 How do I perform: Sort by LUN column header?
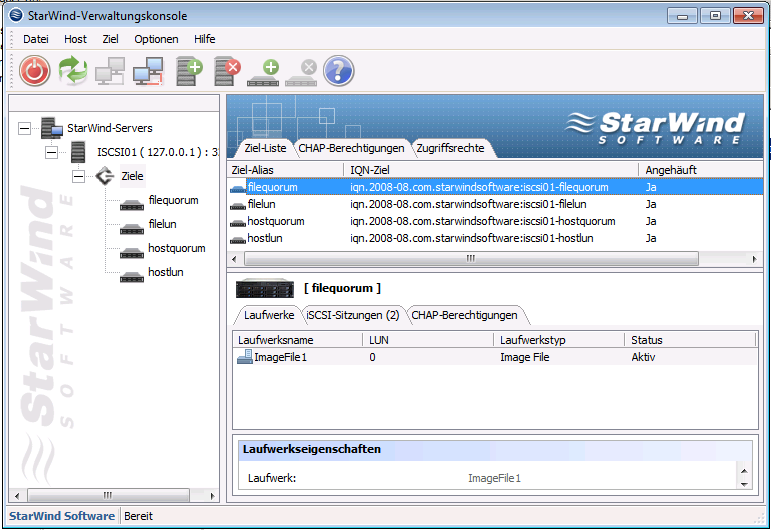click(428, 340)
